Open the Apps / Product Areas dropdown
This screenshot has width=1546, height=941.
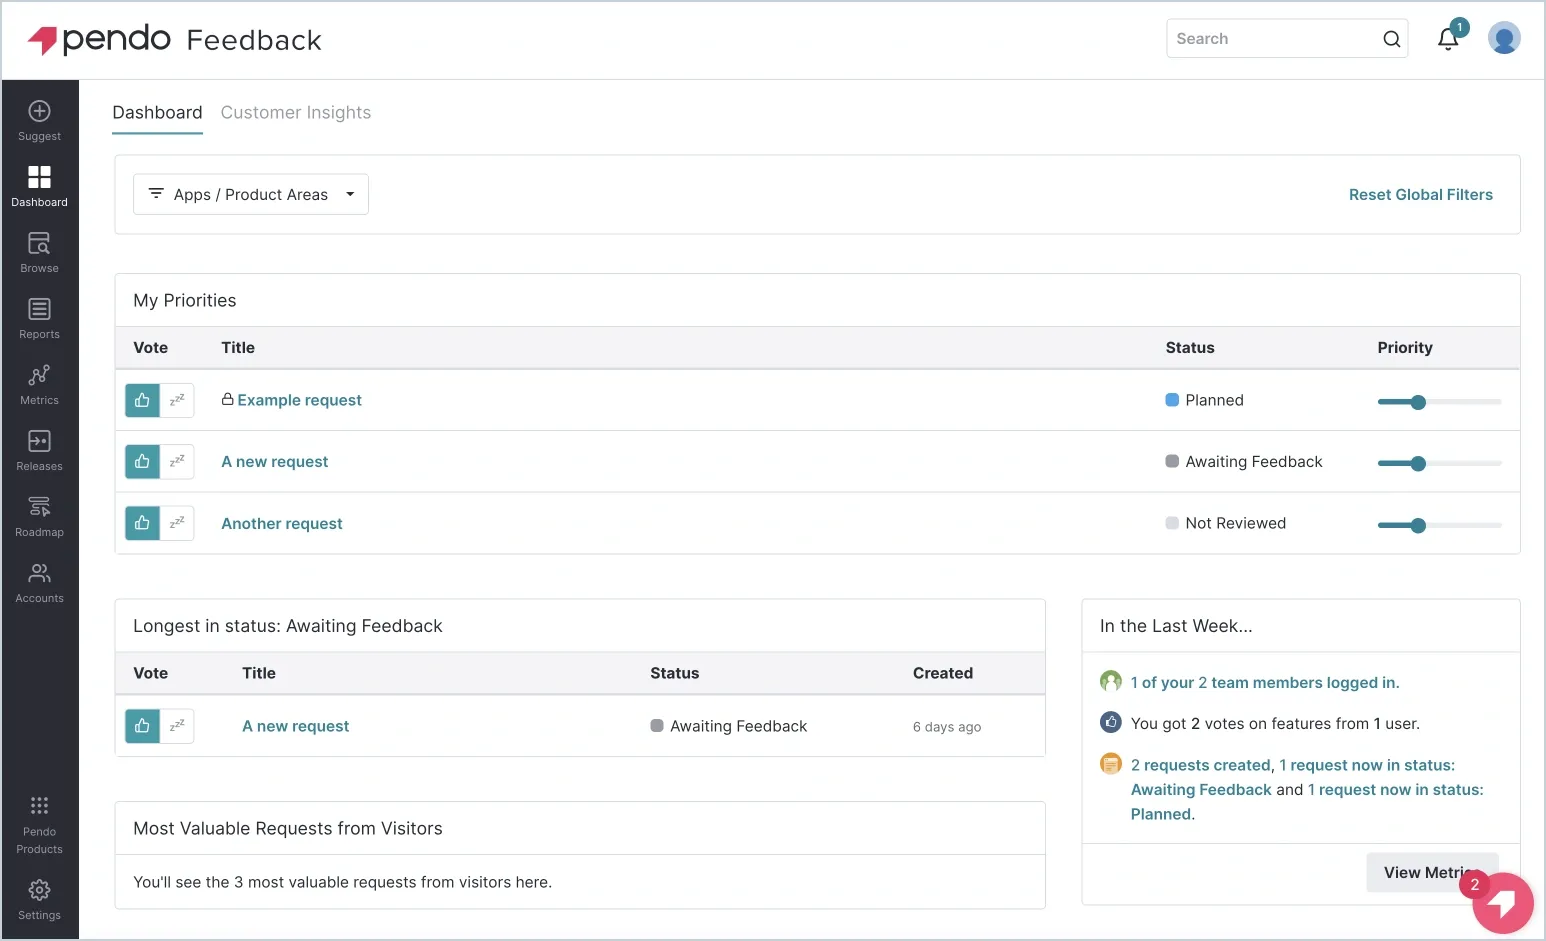point(250,194)
